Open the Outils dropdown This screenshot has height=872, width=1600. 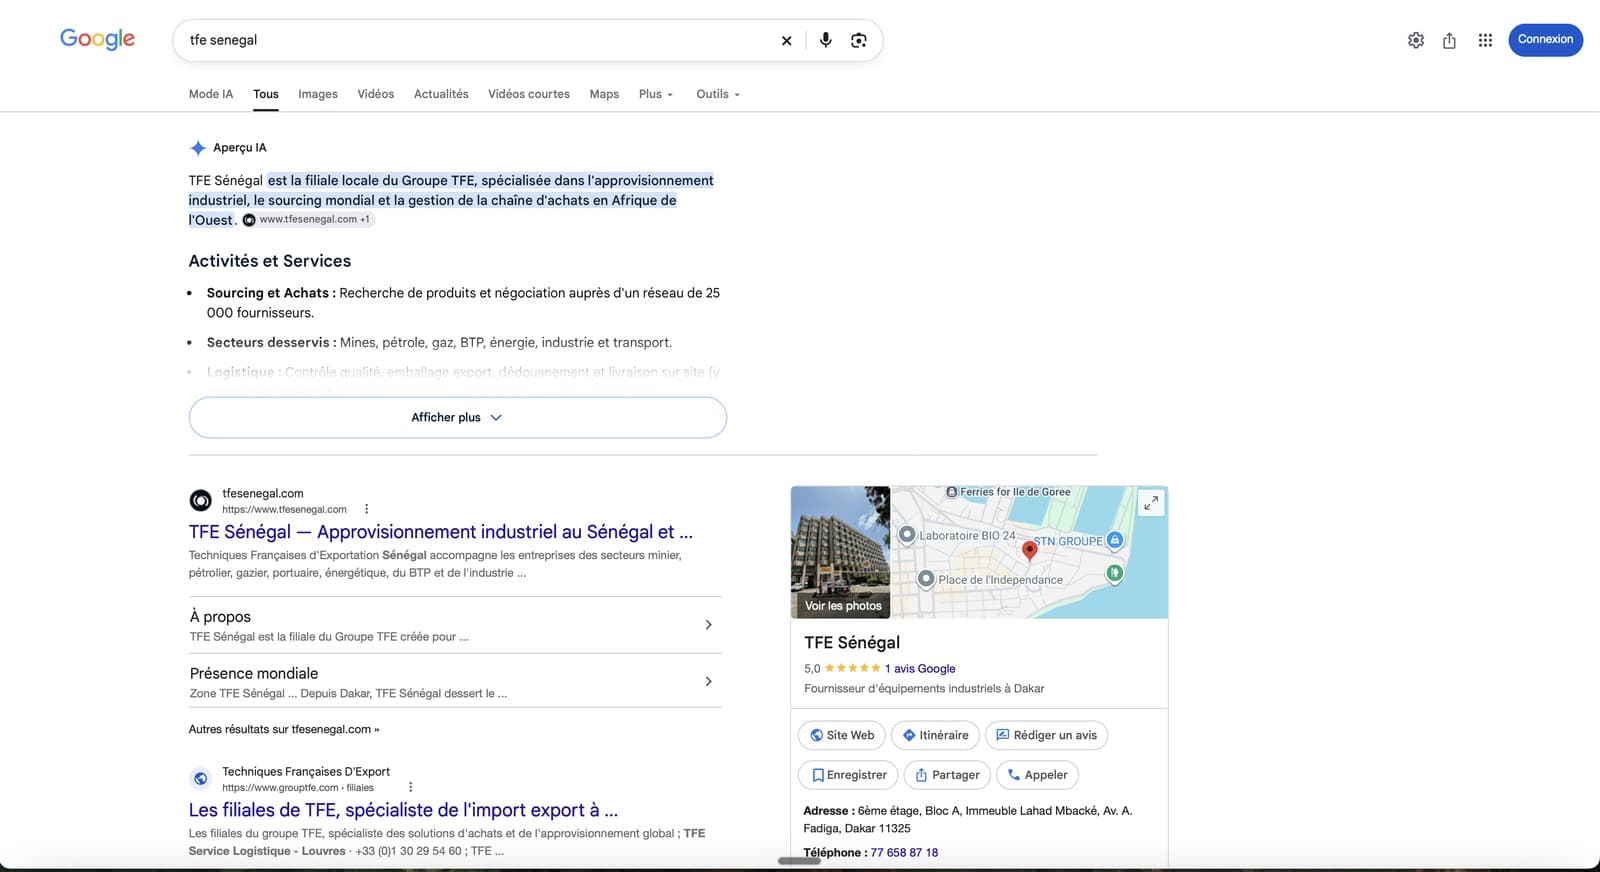(x=718, y=94)
